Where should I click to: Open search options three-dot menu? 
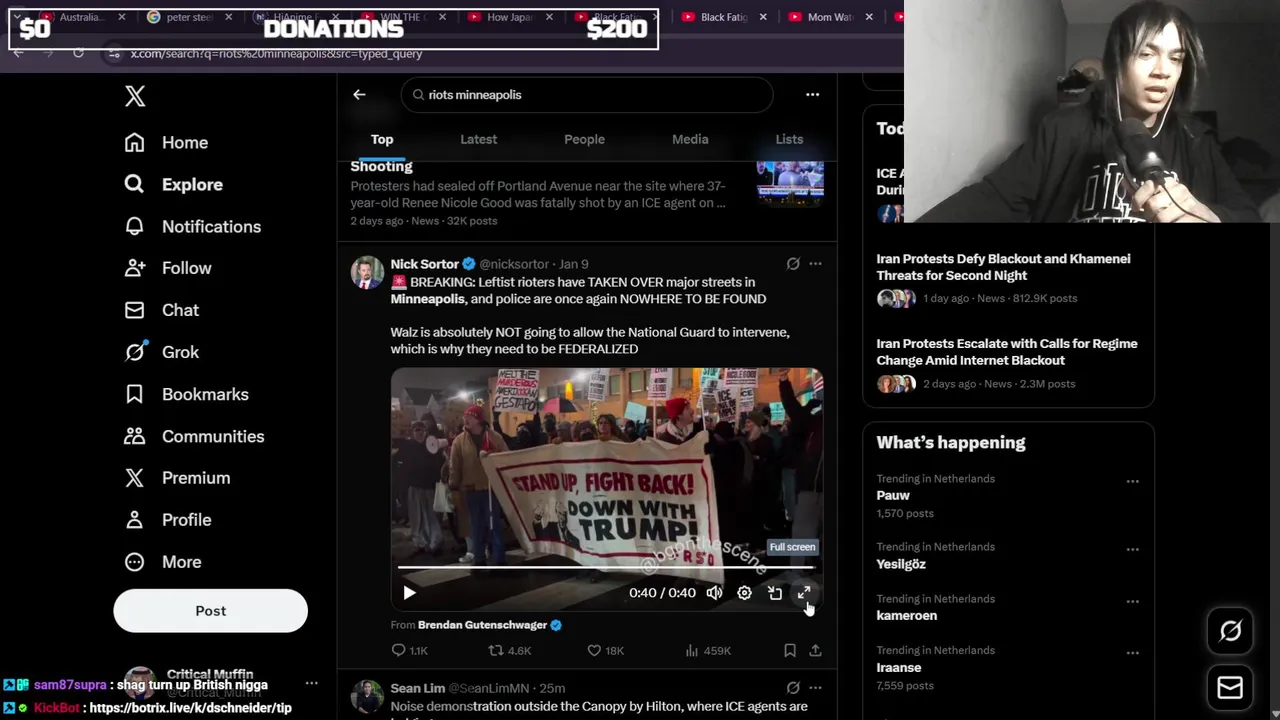[x=812, y=94]
